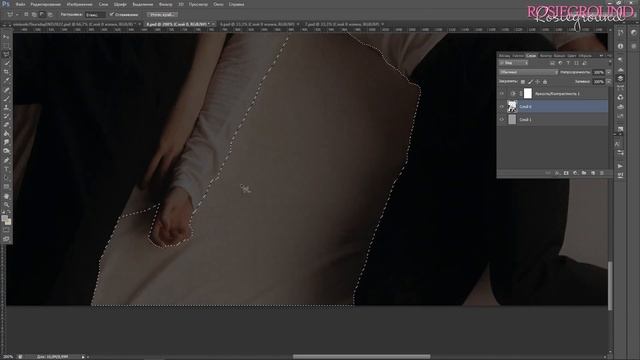Toggle the Сглаживание checkbox
The height and width of the screenshot is (360, 640).
(x=112, y=14)
